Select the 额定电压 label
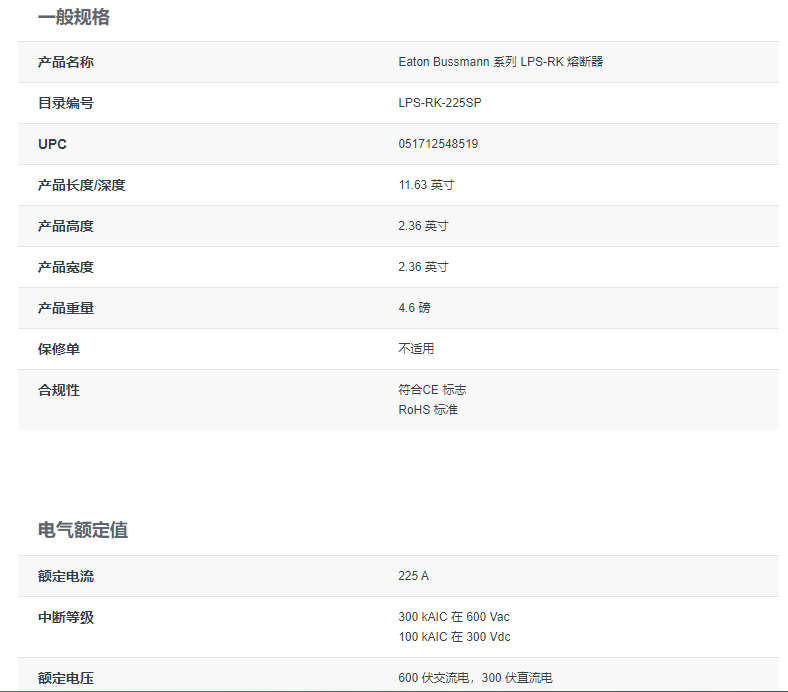788x692 pixels. coord(66,678)
